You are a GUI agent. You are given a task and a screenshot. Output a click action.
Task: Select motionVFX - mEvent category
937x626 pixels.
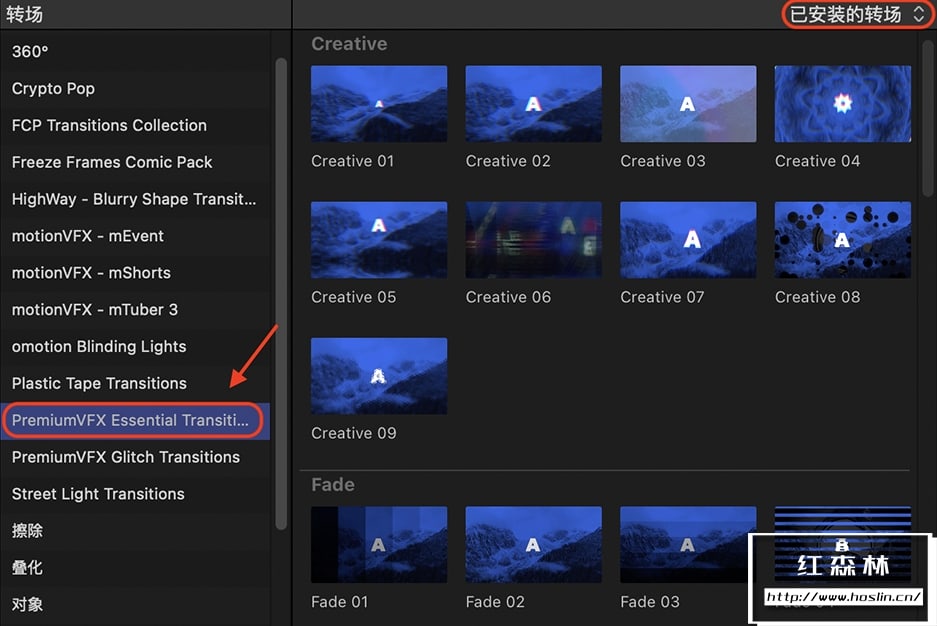[x=135, y=236]
